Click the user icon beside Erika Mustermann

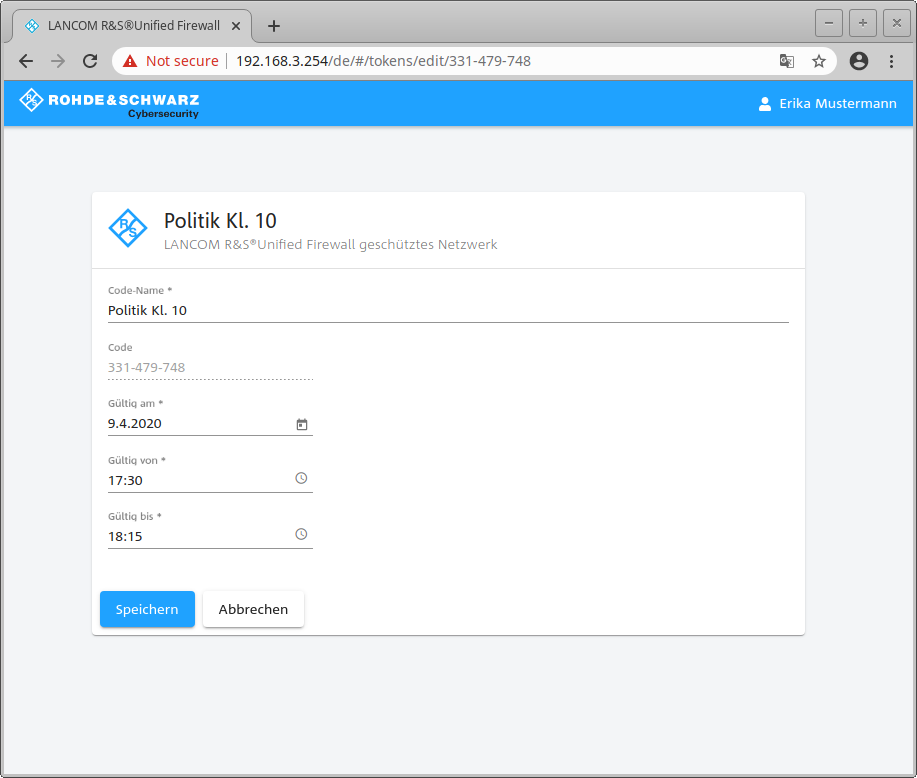coord(765,104)
